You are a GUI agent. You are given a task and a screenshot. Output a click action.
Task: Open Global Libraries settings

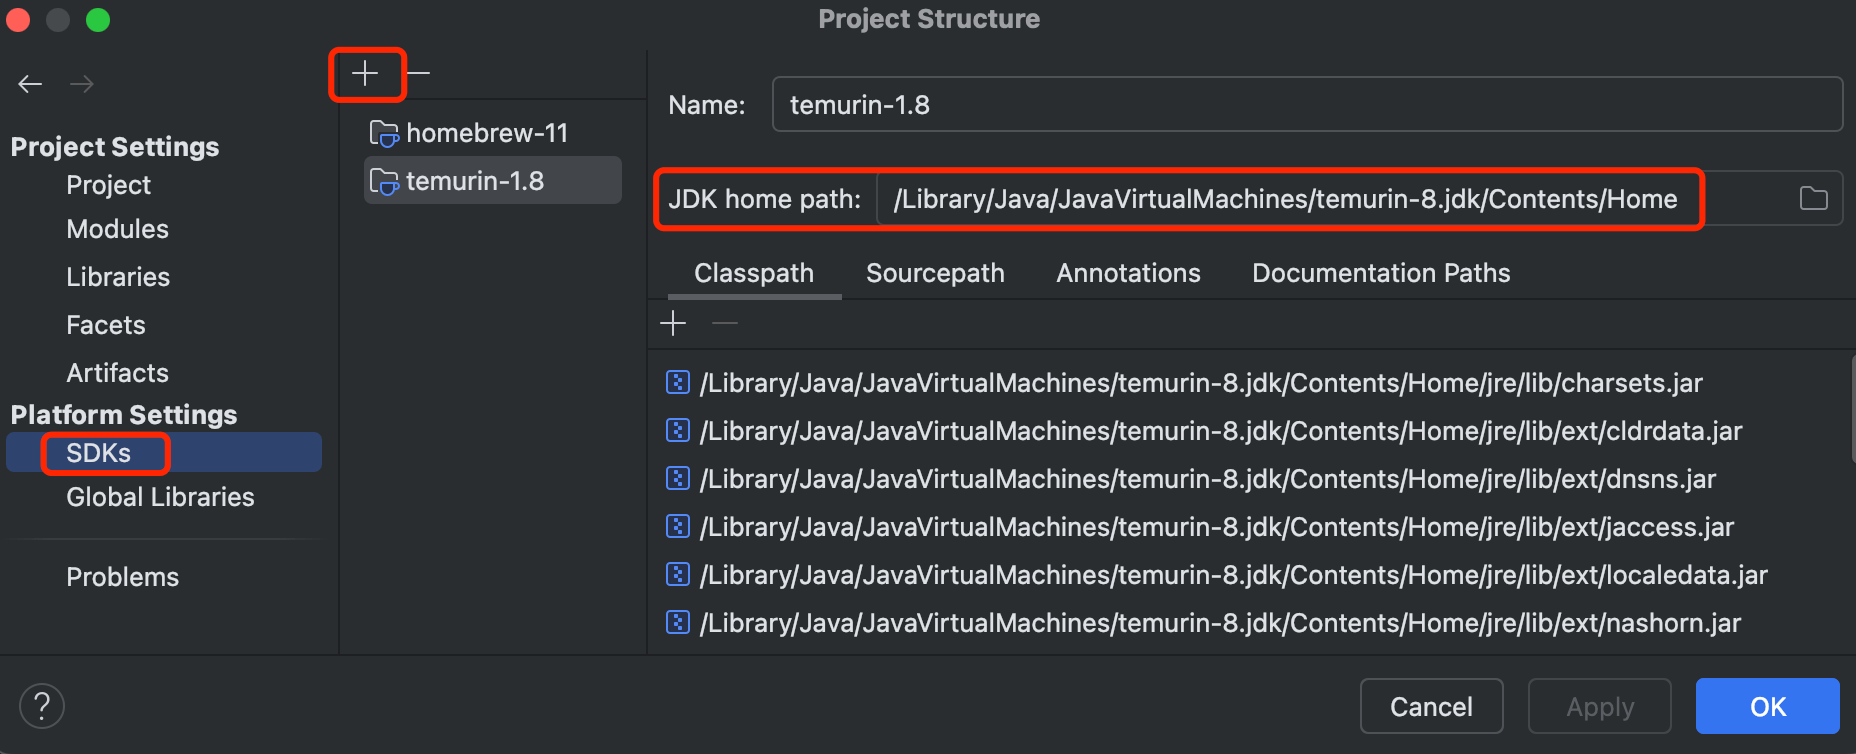(x=160, y=497)
